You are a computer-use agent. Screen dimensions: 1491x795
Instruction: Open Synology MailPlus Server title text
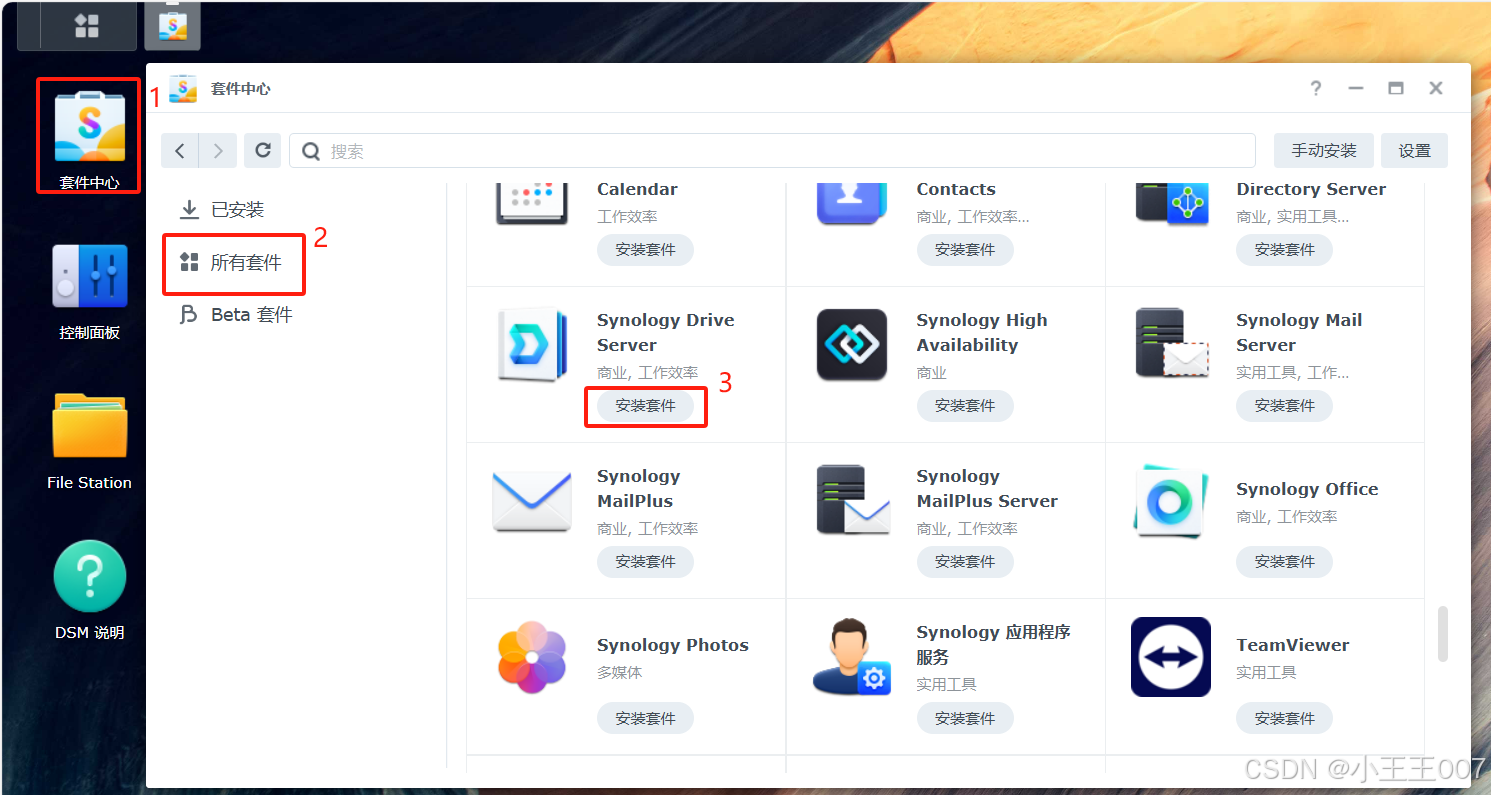987,489
